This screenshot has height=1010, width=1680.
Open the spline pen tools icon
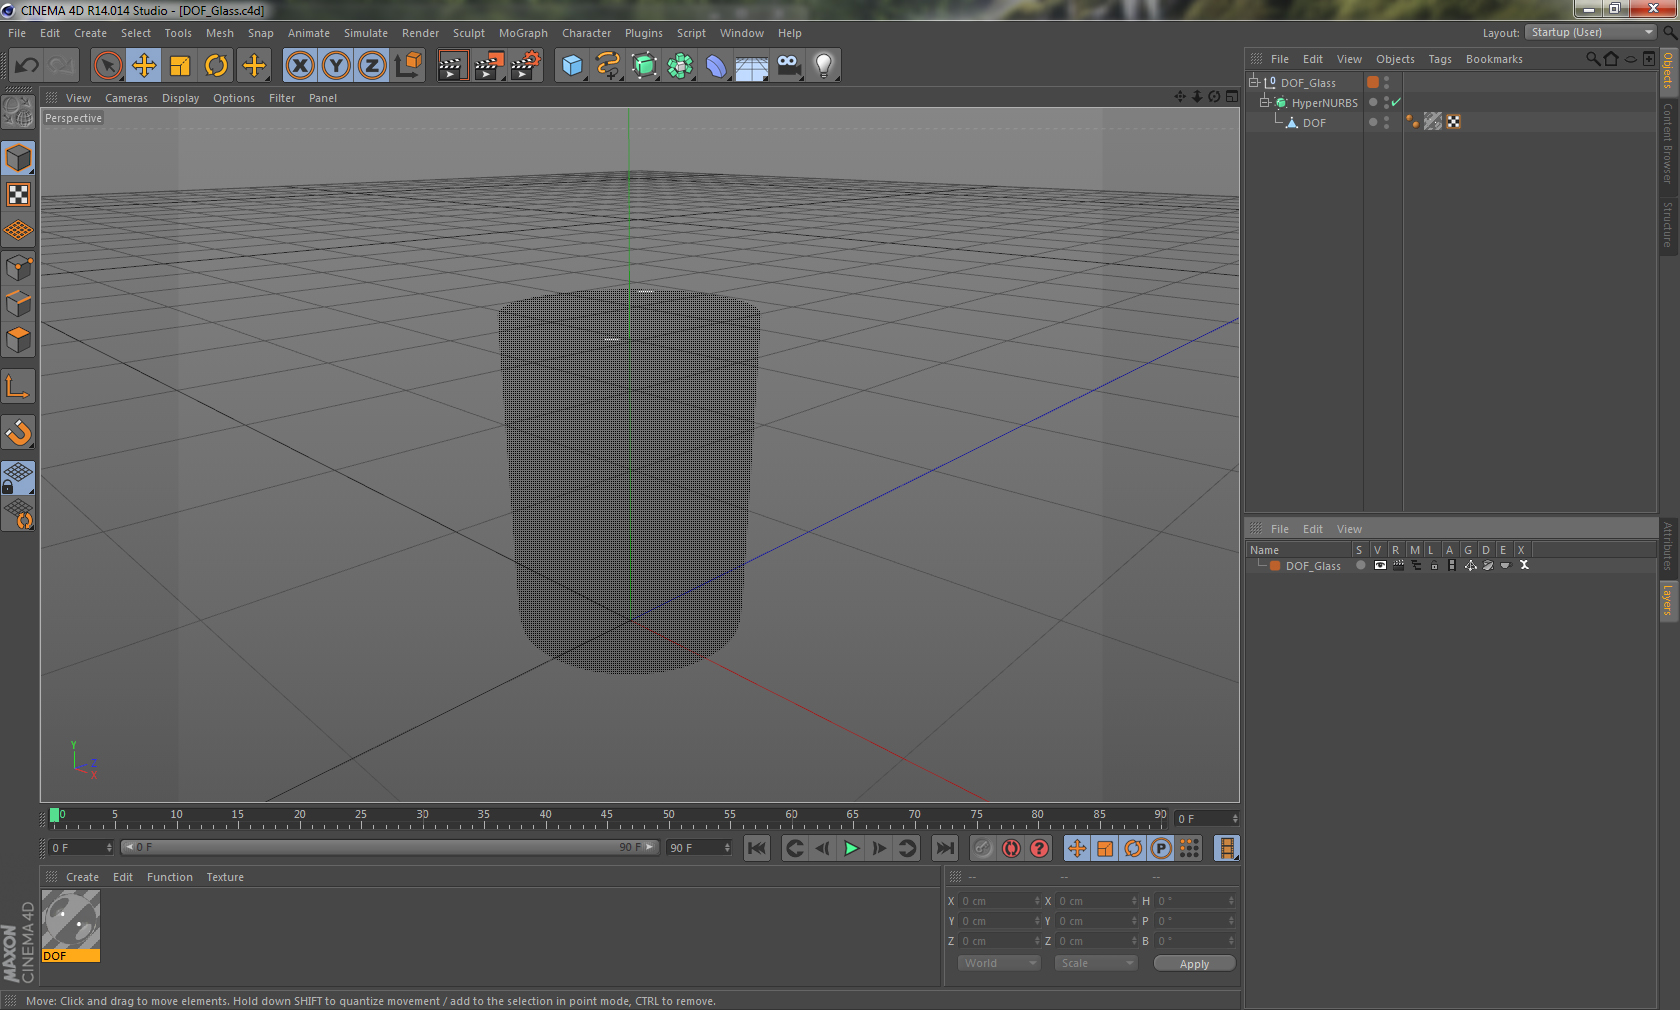[x=607, y=66]
